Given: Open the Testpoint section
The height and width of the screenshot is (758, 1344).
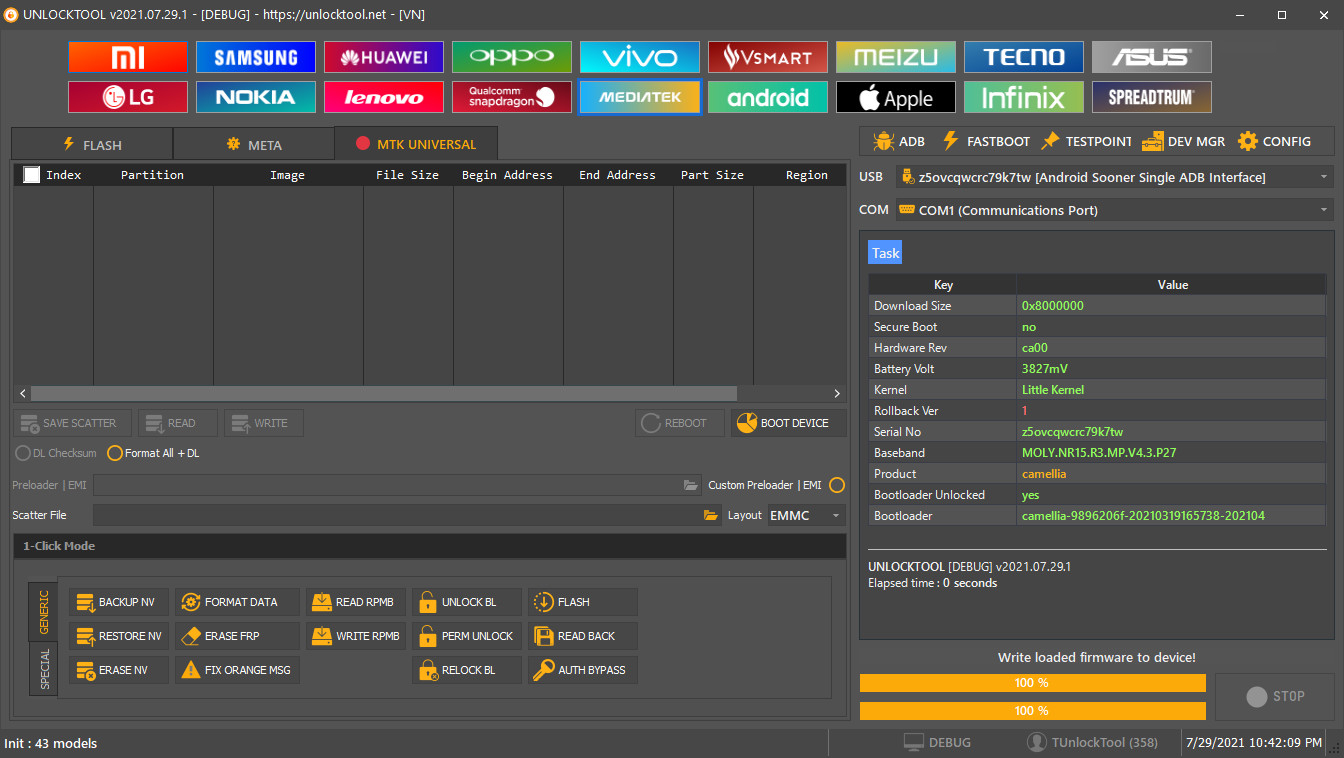Looking at the screenshot, I should [x=1086, y=141].
